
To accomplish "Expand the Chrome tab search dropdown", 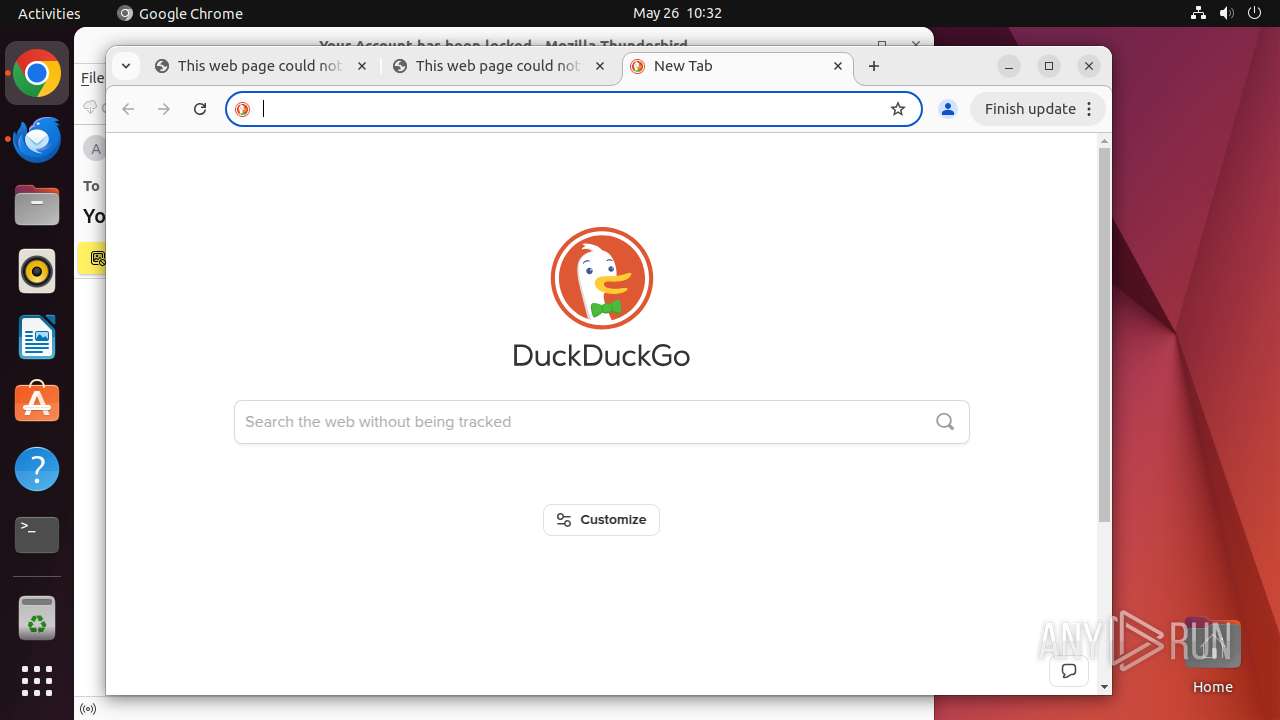I will [x=125, y=66].
